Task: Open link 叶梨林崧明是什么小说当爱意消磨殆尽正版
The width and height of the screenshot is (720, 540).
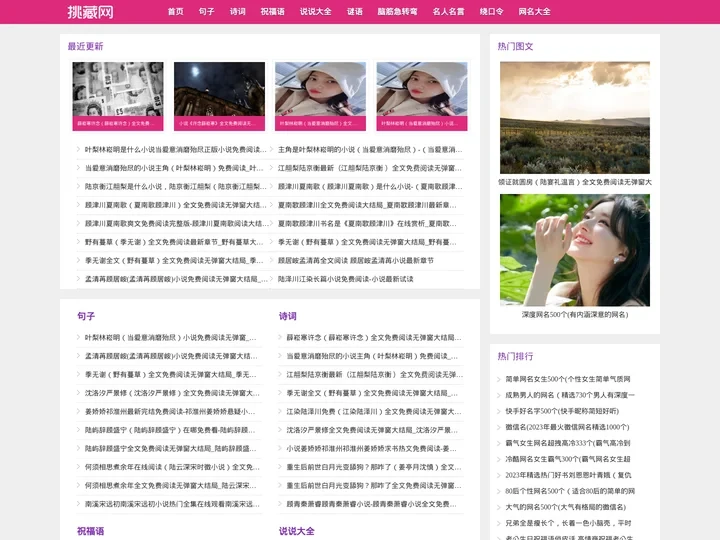Action: point(175,150)
